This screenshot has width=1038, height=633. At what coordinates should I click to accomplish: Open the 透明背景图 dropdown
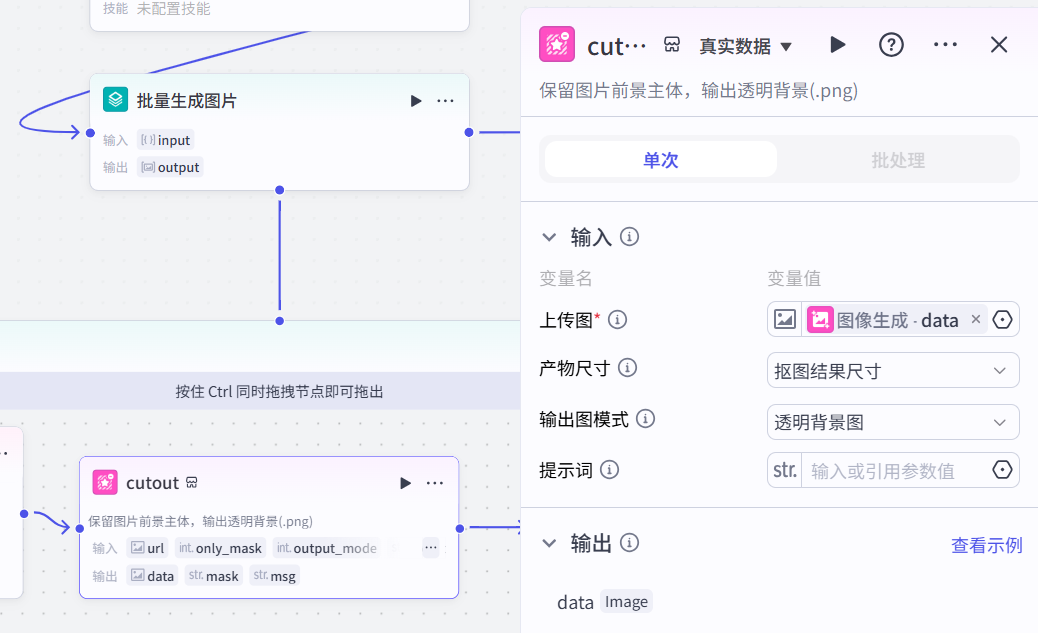point(892,422)
